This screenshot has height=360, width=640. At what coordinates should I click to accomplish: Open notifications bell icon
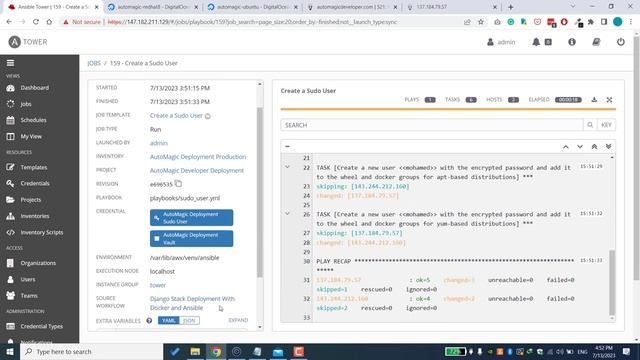click(x=536, y=42)
